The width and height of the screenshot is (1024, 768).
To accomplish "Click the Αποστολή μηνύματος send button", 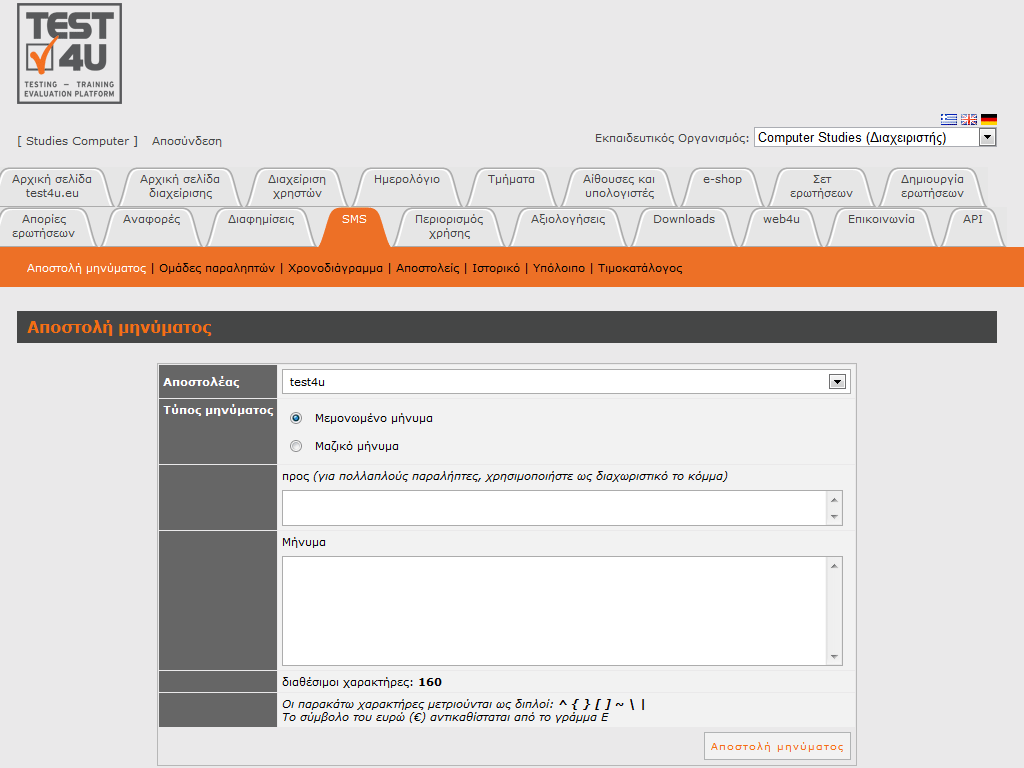I will (x=777, y=746).
